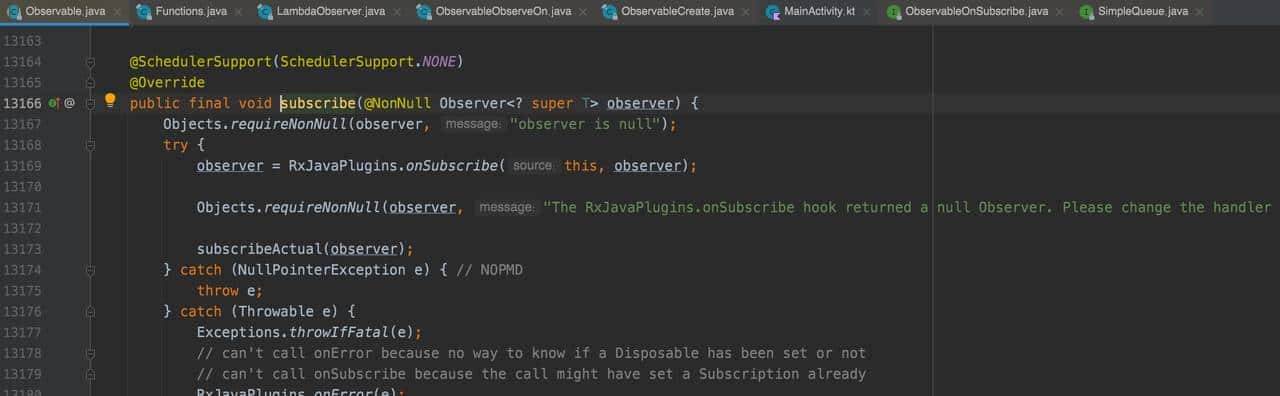1280x396 pixels.
Task: Click line number 13175 in the gutter
Action: click(23, 291)
